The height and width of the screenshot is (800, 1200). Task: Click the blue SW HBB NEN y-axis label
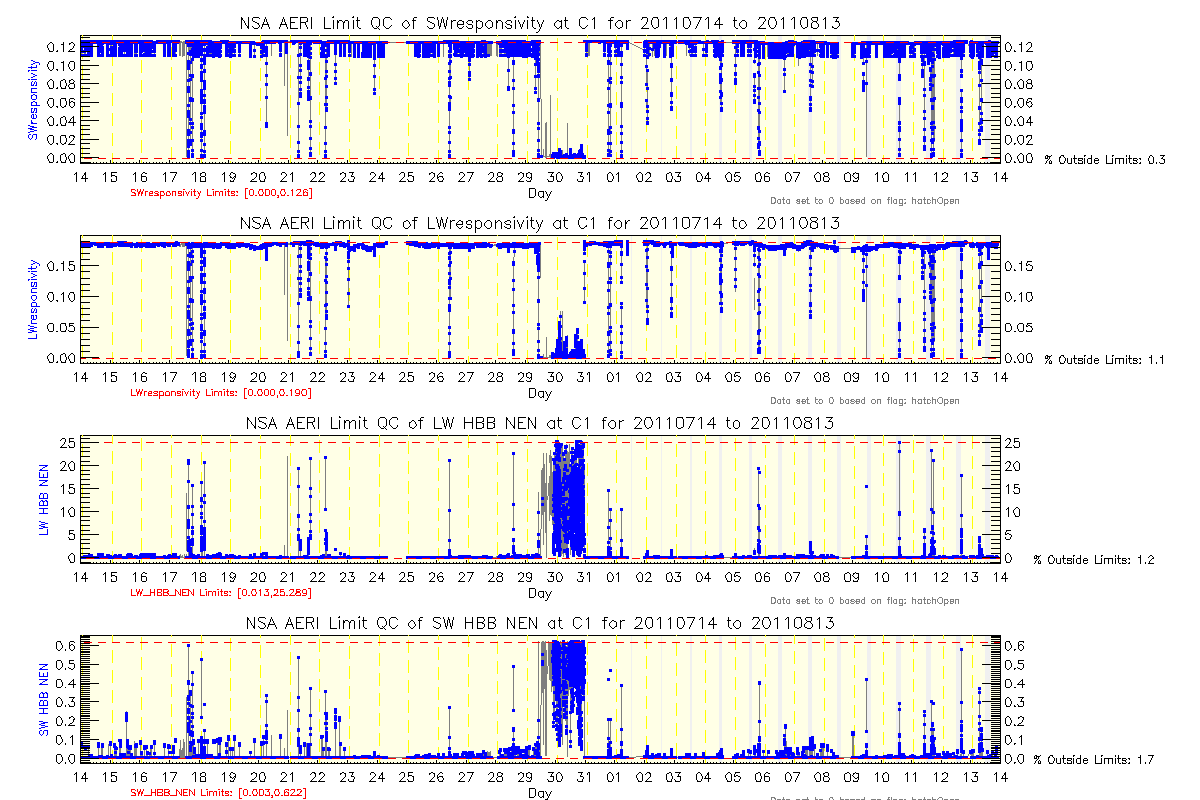tap(44, 699)
